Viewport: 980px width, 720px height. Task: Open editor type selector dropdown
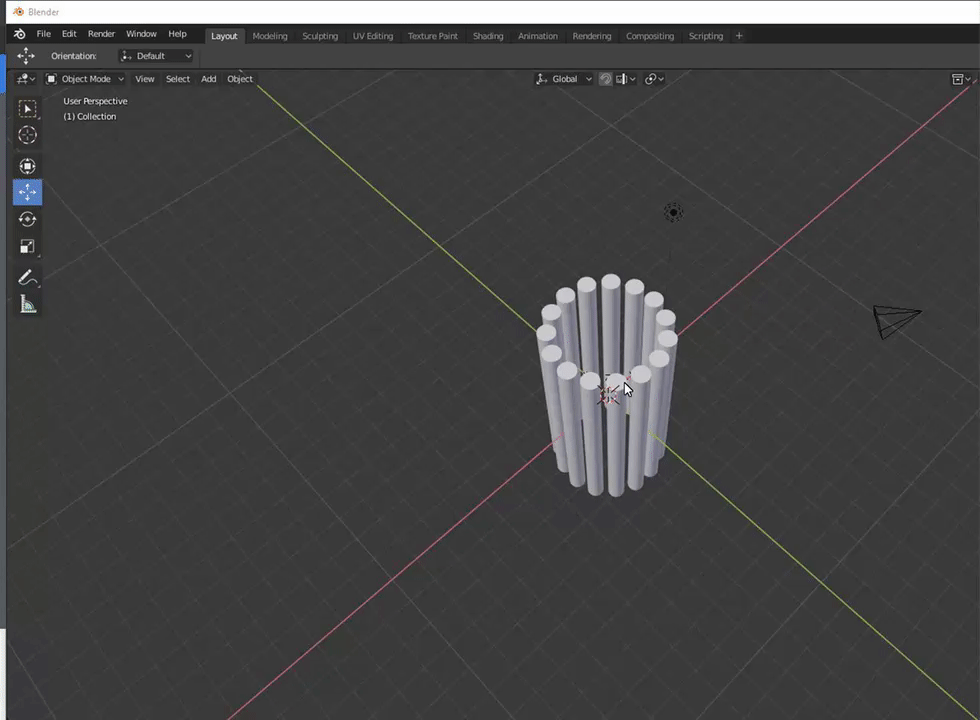click(25, 79)
